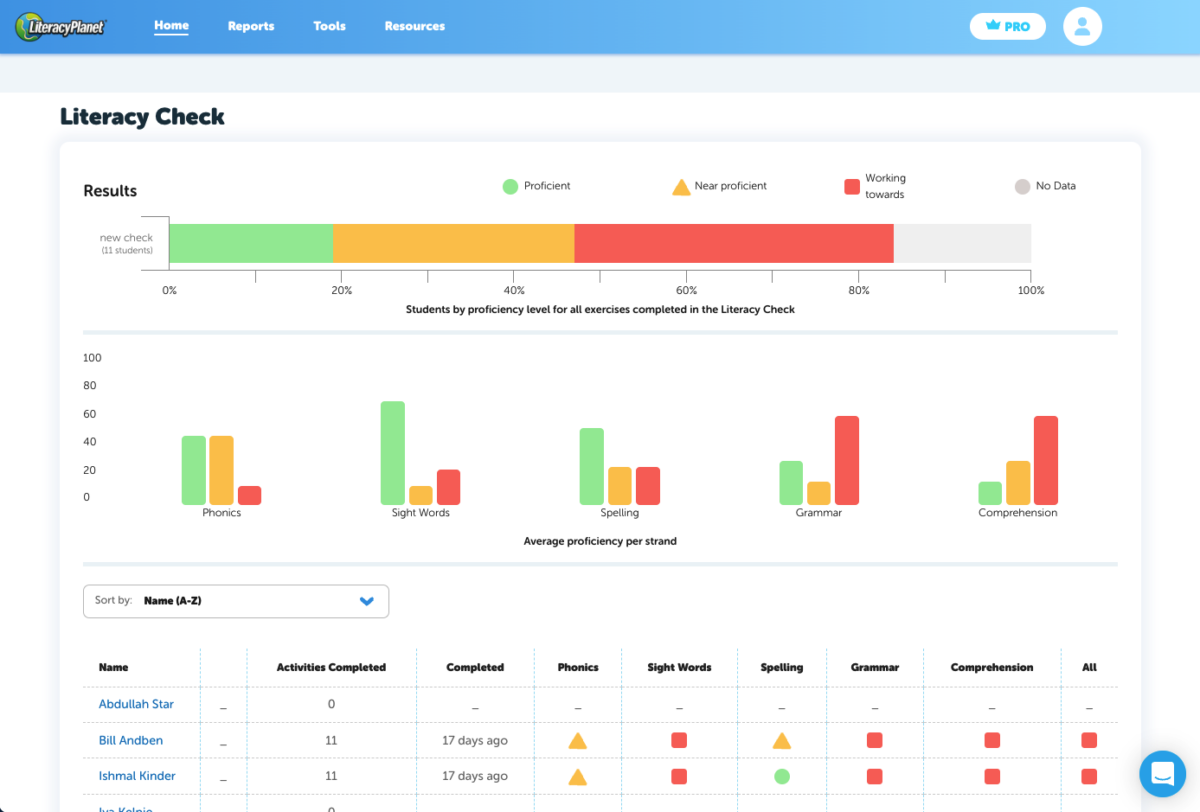Open Abdullah Star's student link

pyautogui.click(x=136, y=704)
